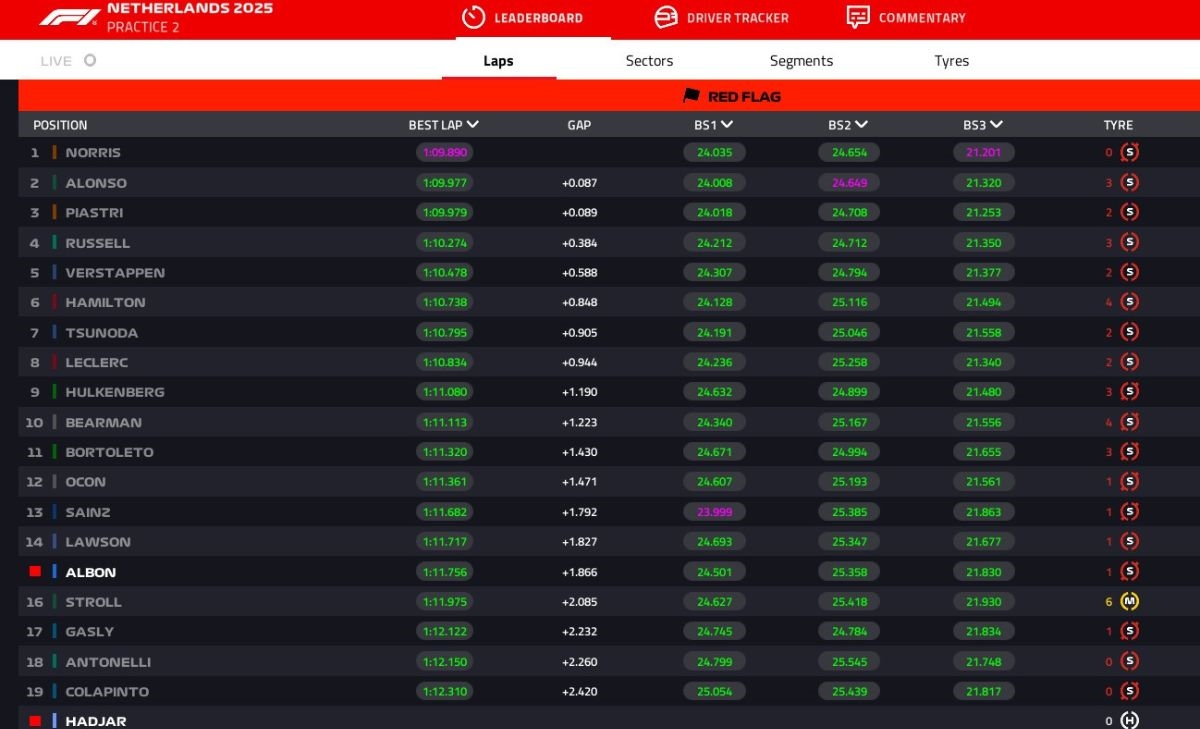This screenshot has height=729, width=1200.
Task: Click Hadjar's white hard tyre icon
Action: (x=1130, y=720)
